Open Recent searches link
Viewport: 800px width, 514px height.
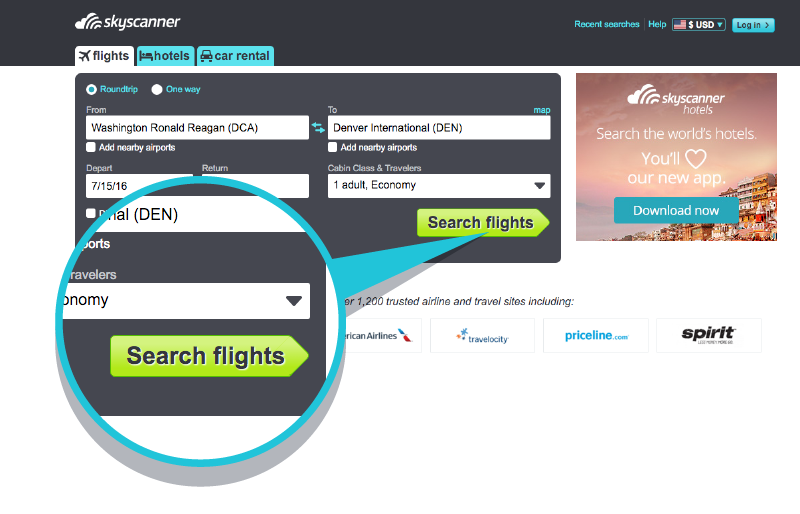point(607,24)
